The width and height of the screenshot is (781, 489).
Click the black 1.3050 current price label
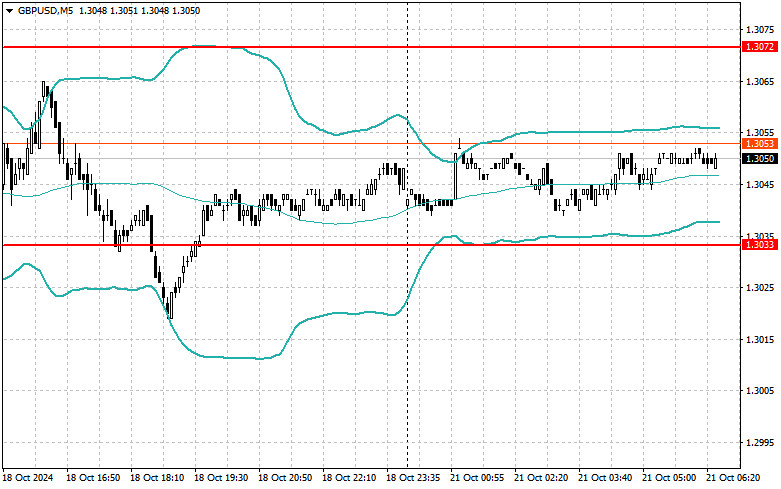(x=760, y=159)
